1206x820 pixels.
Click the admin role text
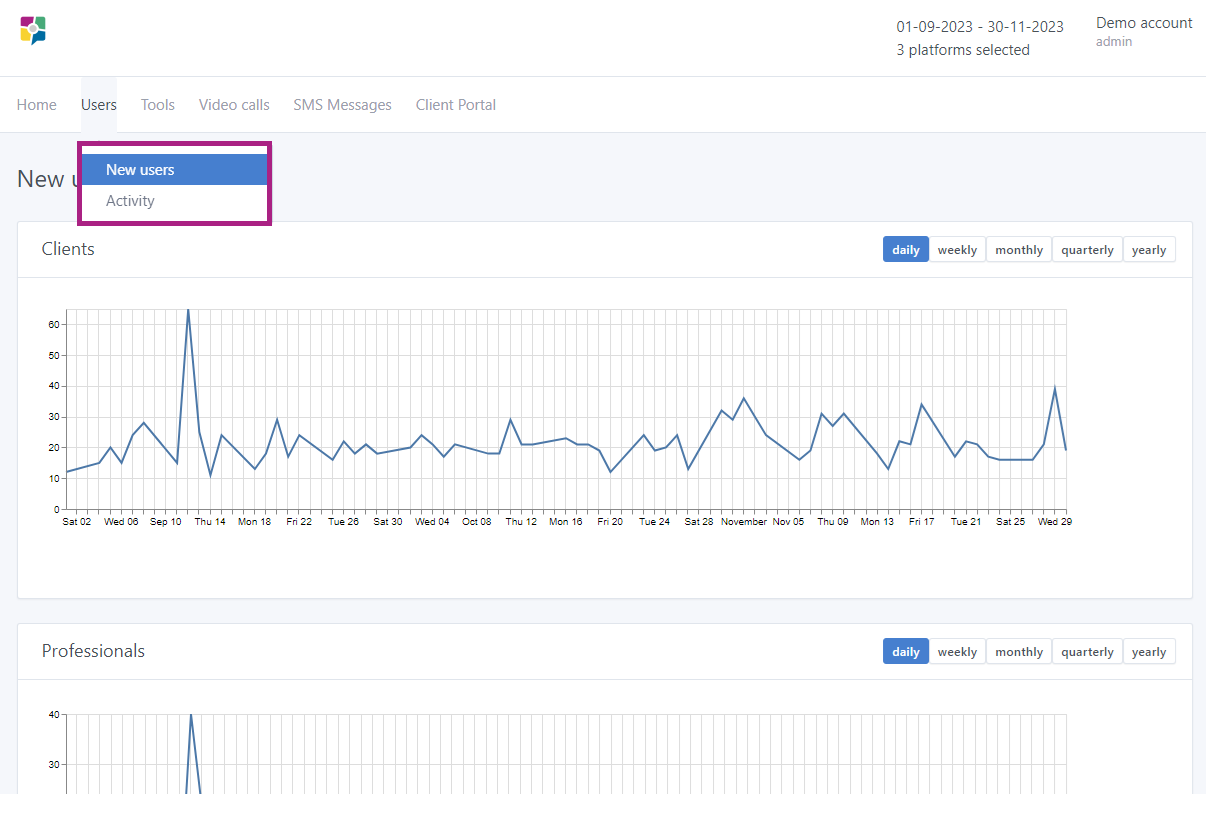[x=1114, y=42]
